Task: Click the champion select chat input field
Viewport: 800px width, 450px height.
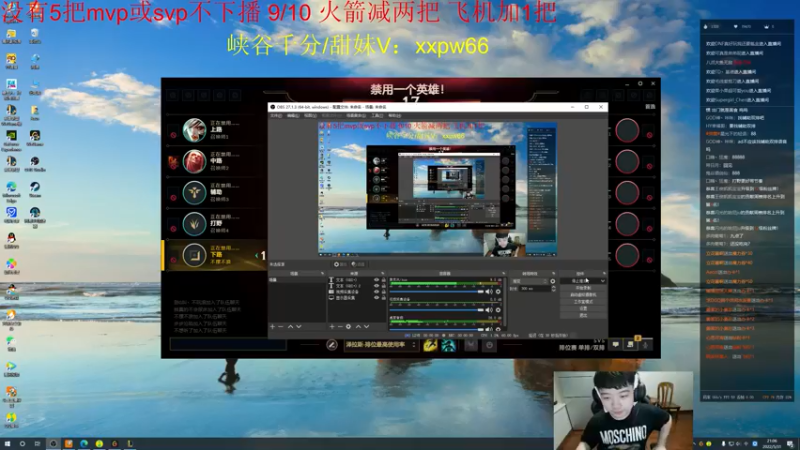Action: point(228,344)
